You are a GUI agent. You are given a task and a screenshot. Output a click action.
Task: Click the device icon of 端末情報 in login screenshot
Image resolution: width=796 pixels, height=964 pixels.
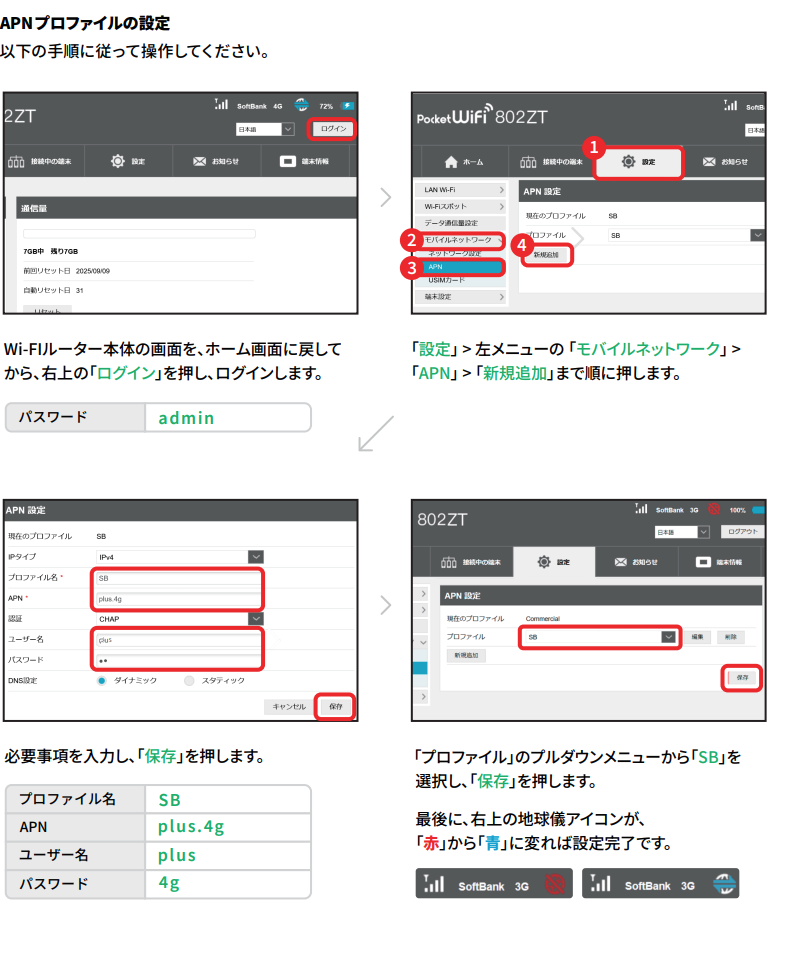point(288,161)
